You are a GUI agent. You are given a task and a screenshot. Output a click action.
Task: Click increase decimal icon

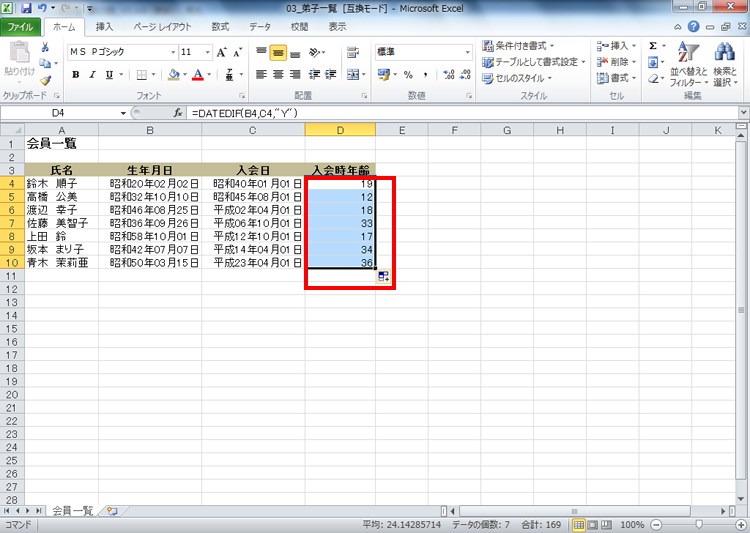[449, 75]
